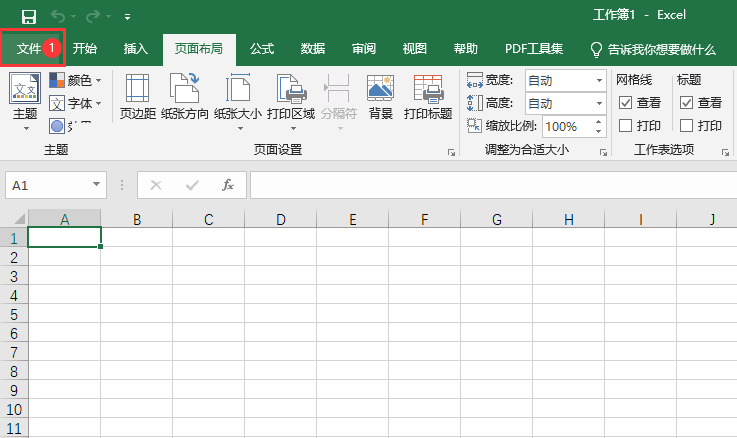Click the Undo arrow icon
The image size is (737, 438).
pos(58,16)
